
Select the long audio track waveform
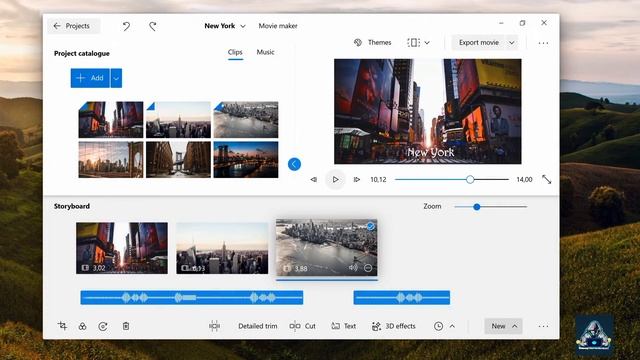pos(192,298)
